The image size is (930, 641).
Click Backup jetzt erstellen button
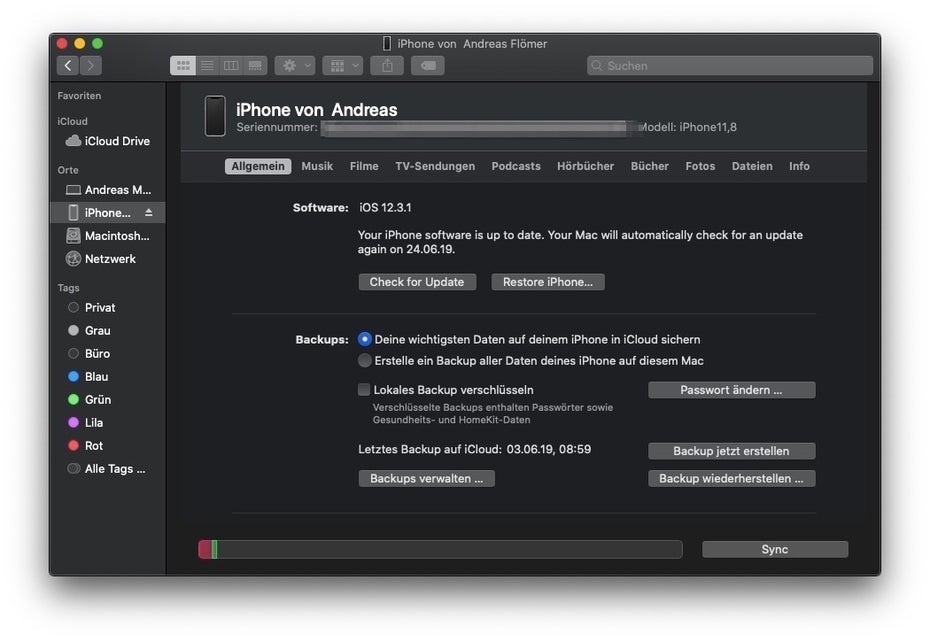click(x=731, y=451)
